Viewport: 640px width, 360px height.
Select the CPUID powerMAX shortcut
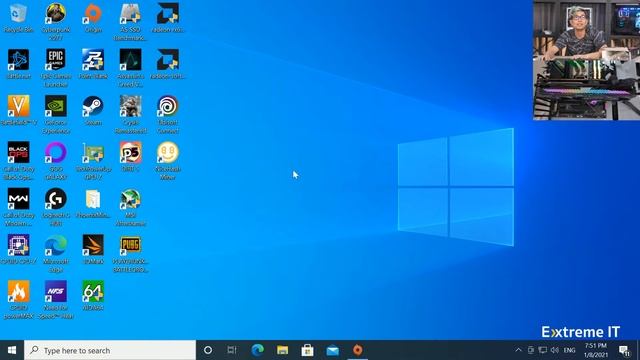pyautogui.click(x=18, y=299)
